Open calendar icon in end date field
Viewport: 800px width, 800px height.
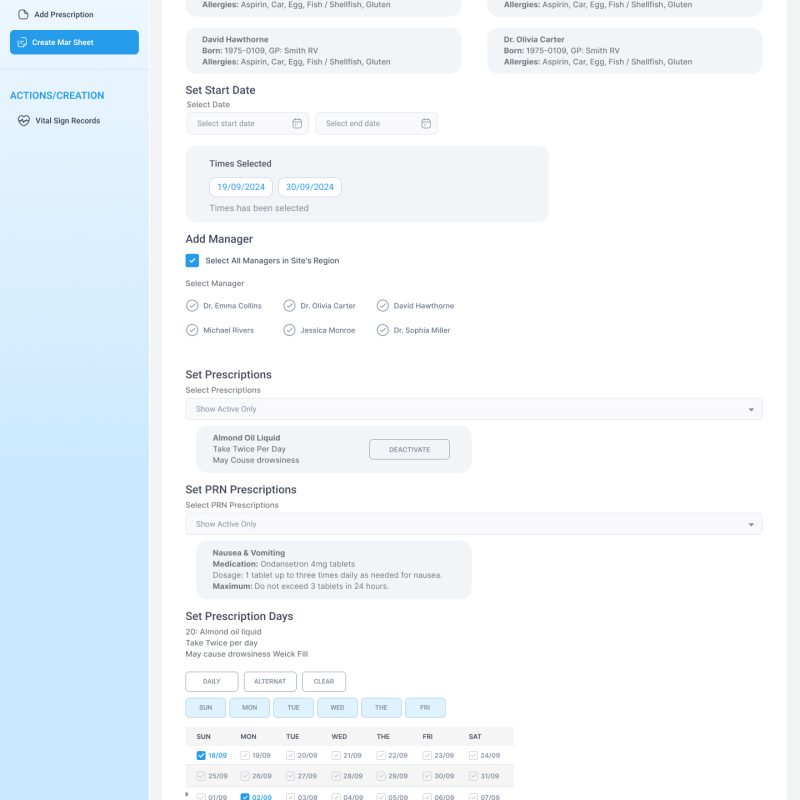pos(426,124)
